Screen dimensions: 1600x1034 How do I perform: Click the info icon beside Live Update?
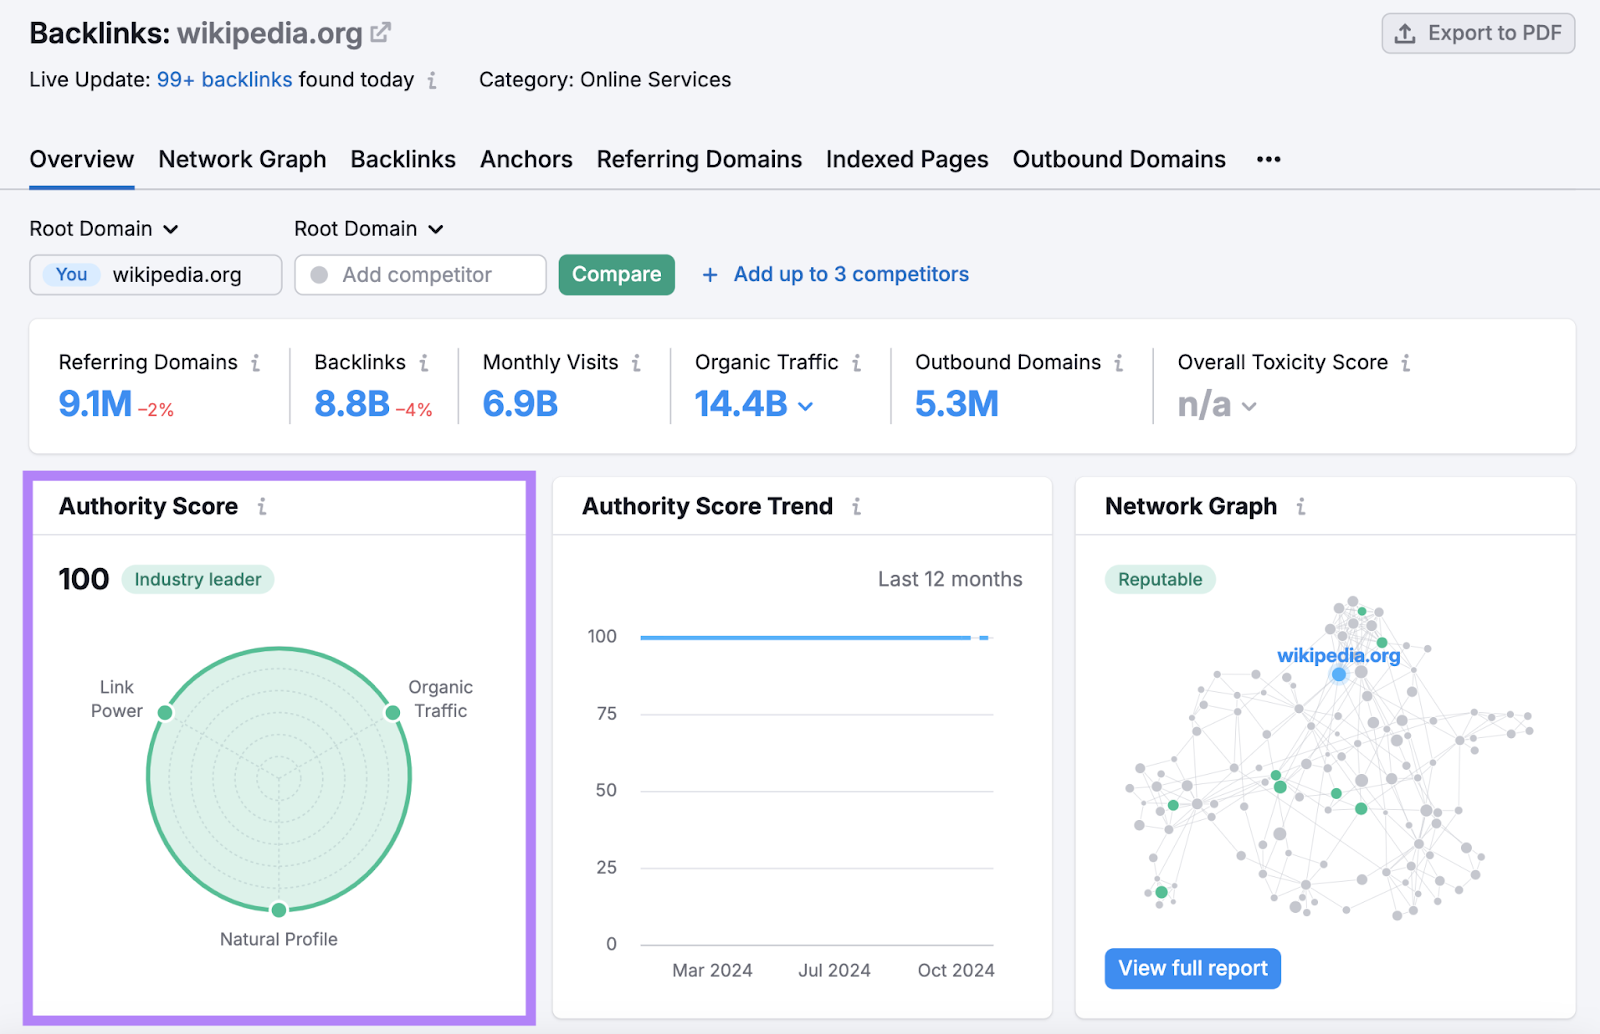(434, 80)
